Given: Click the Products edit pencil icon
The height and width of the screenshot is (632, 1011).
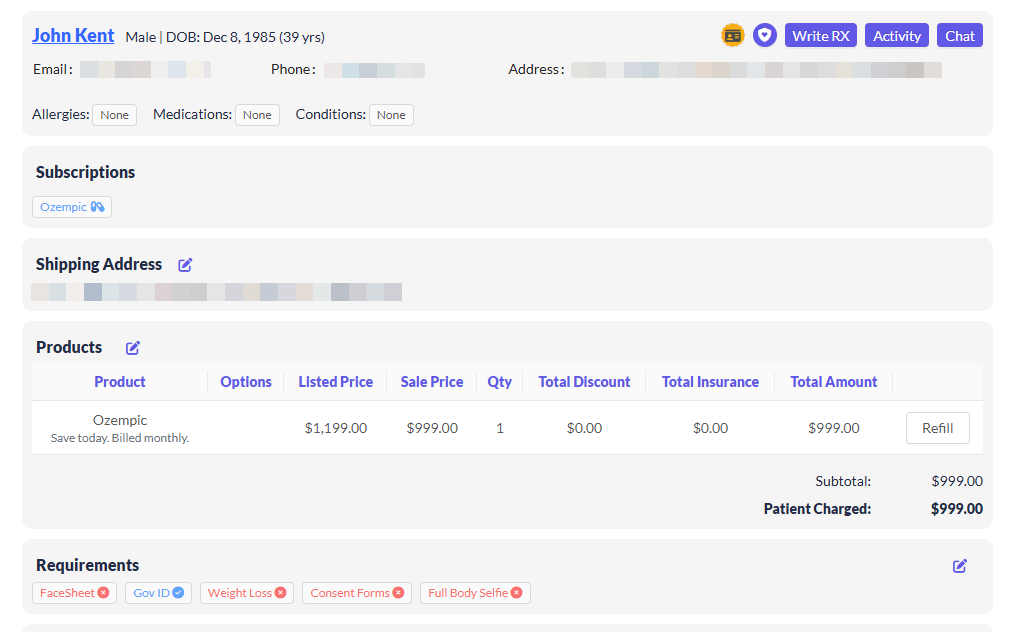Looking at the screenshot, I should click(x=133, y=348).
